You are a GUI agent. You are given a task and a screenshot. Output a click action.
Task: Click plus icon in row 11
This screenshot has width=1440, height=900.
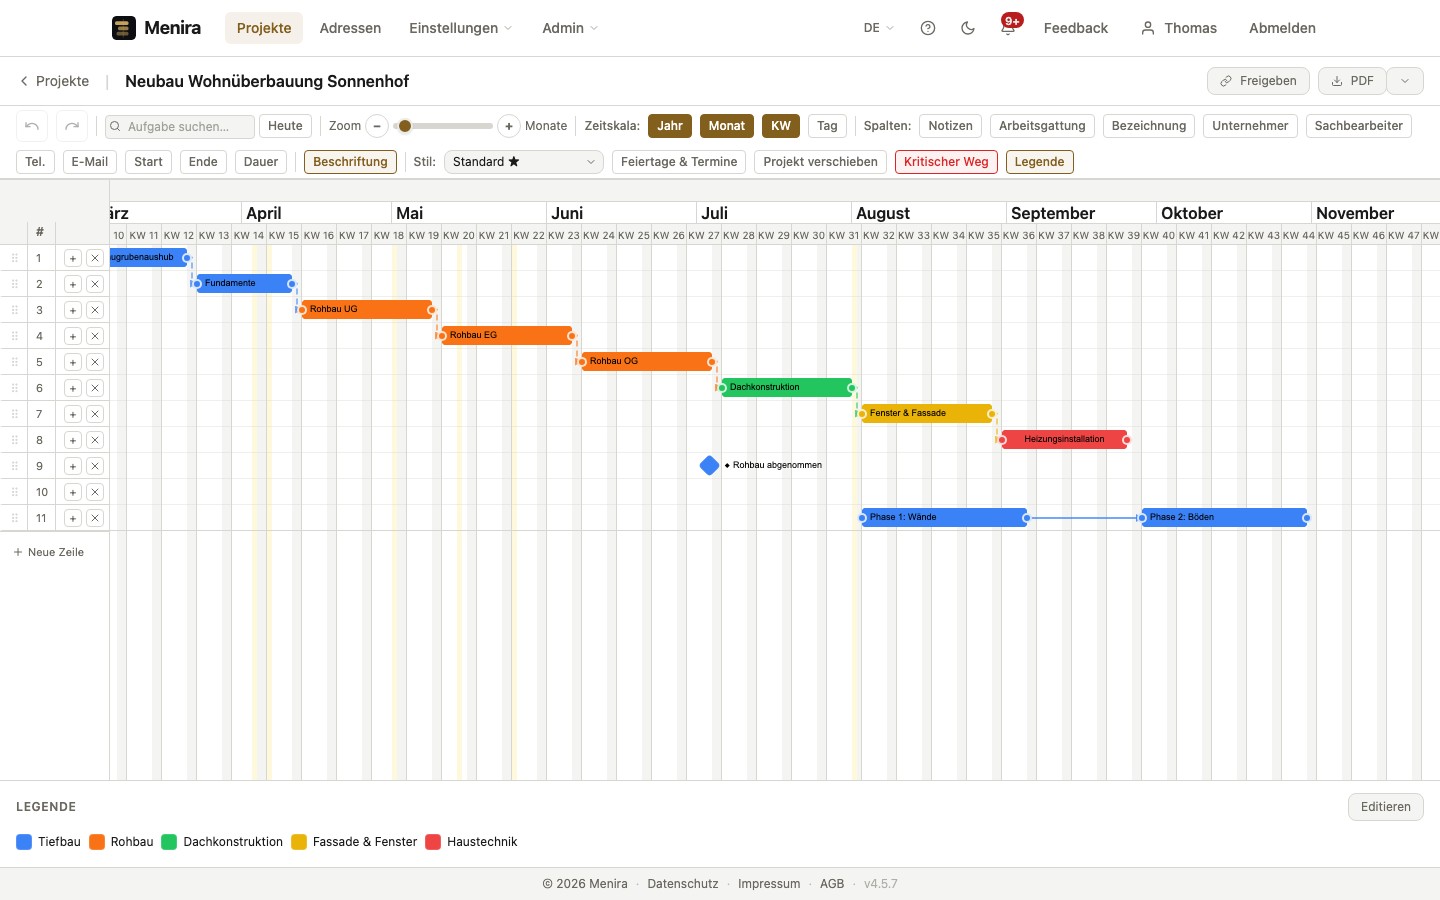tap(73, 518)
